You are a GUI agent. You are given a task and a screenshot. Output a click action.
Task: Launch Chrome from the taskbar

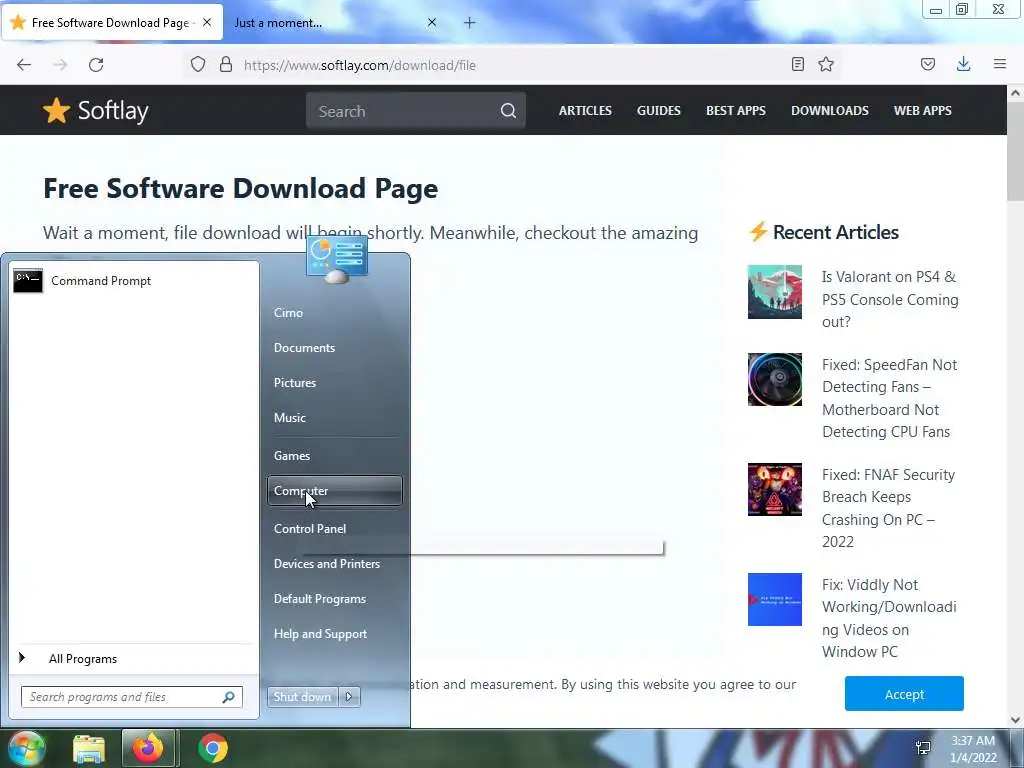(x=213, y=748)
